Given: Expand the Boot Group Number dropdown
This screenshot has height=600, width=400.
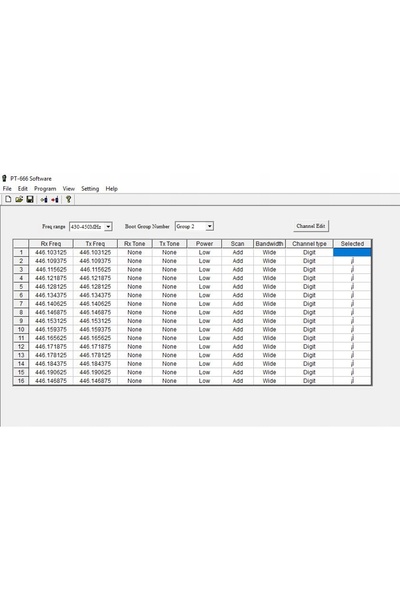Looking at the screenshot, I should click(209, 226).
